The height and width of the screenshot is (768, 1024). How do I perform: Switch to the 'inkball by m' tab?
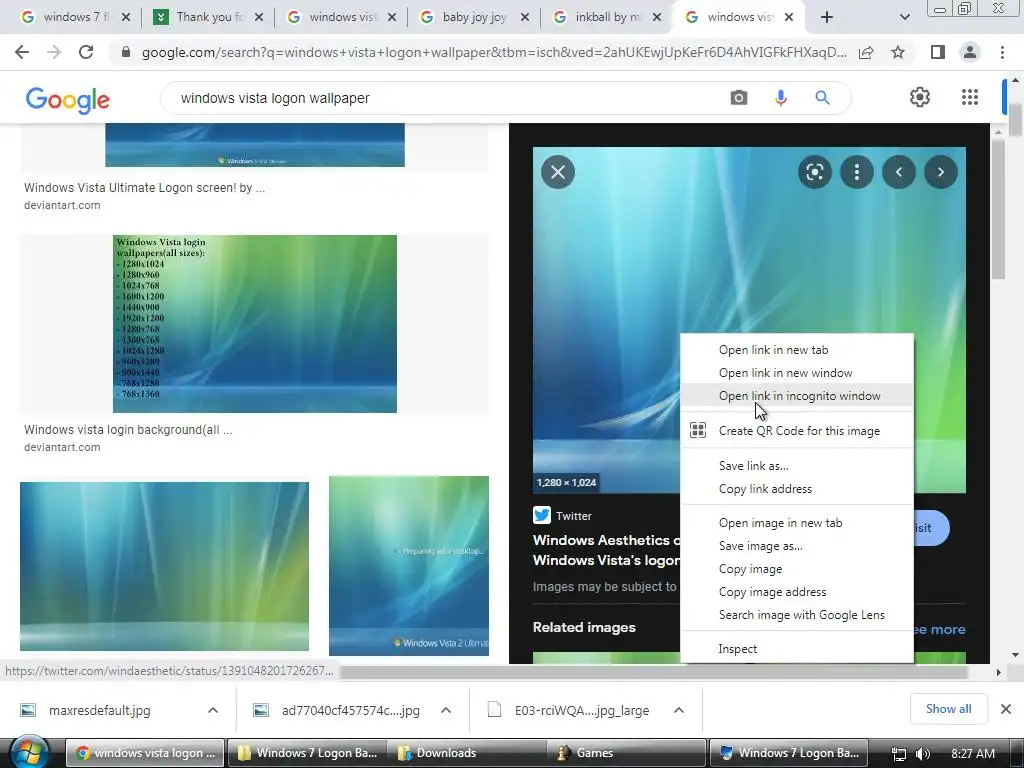click(x=607, y=17)
